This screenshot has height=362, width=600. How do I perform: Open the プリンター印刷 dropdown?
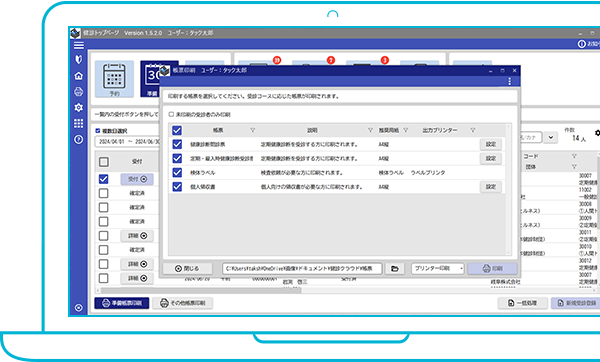pyautogui.click(x=438, y=269)
